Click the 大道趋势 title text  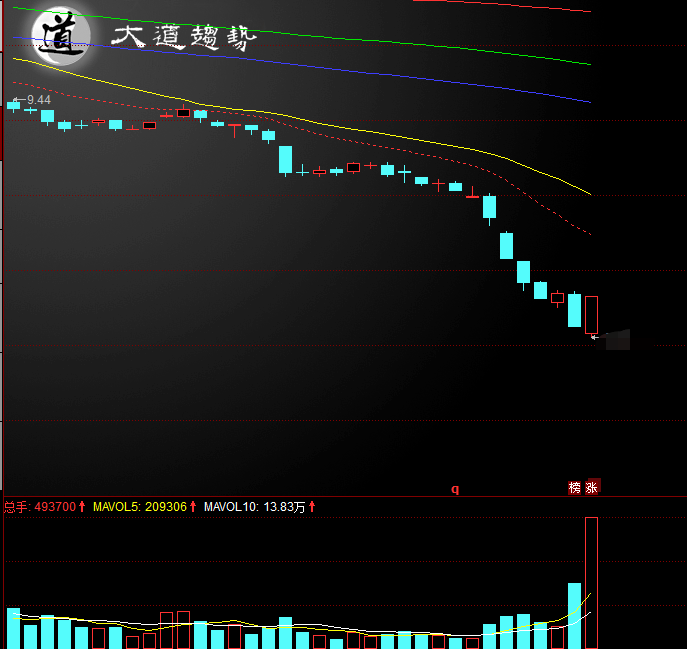point(184,39)
